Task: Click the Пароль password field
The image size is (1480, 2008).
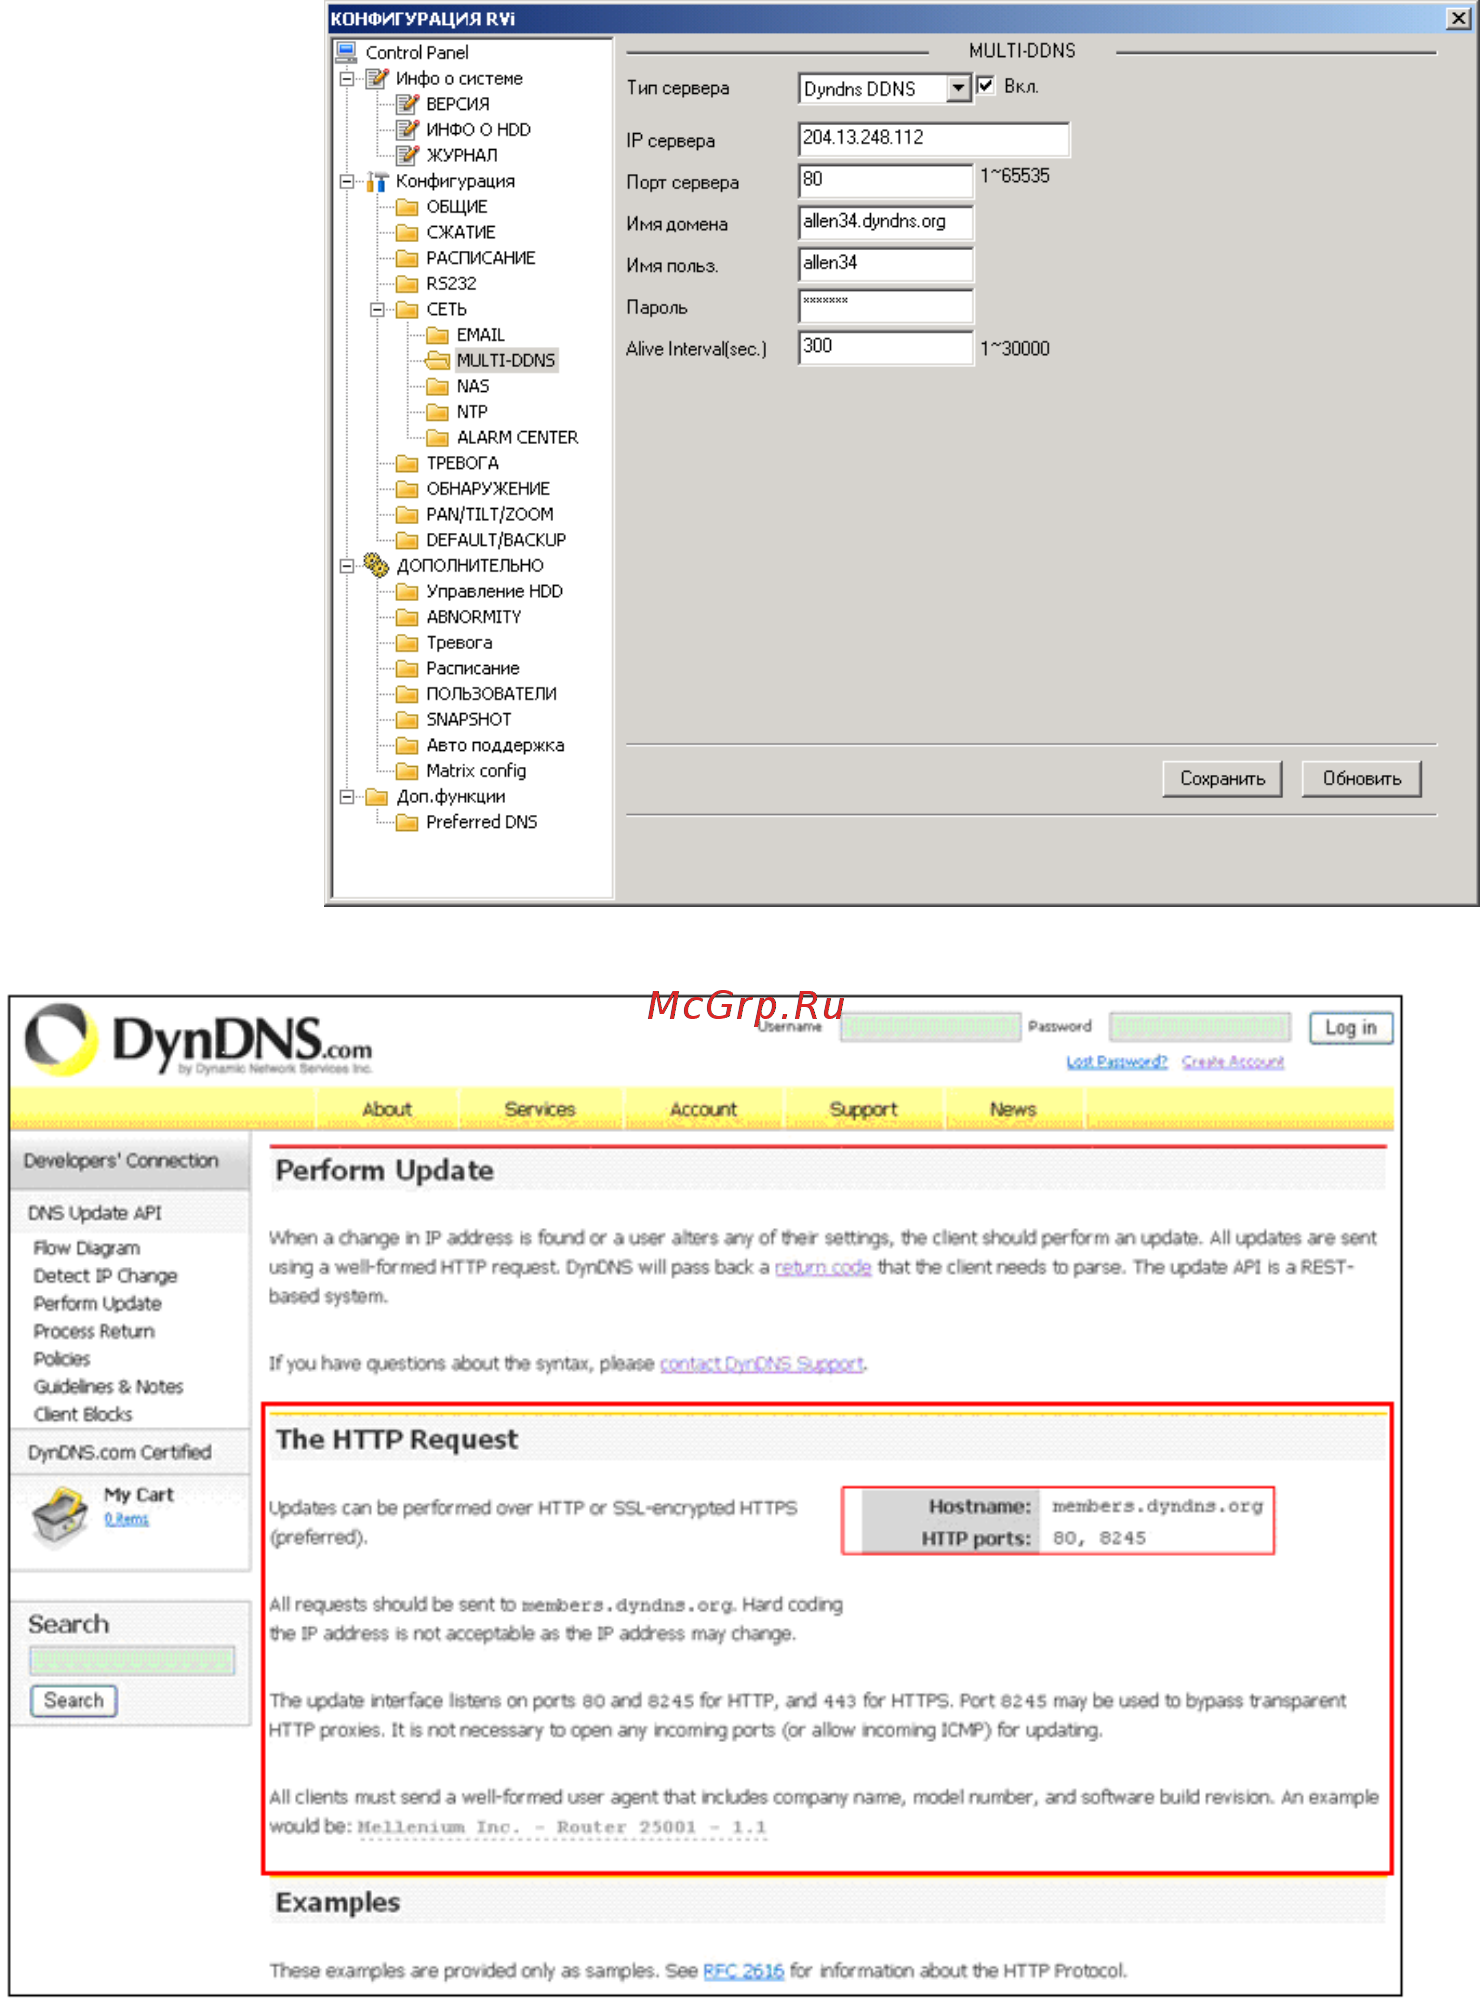Action: click(x=885, y=305)
